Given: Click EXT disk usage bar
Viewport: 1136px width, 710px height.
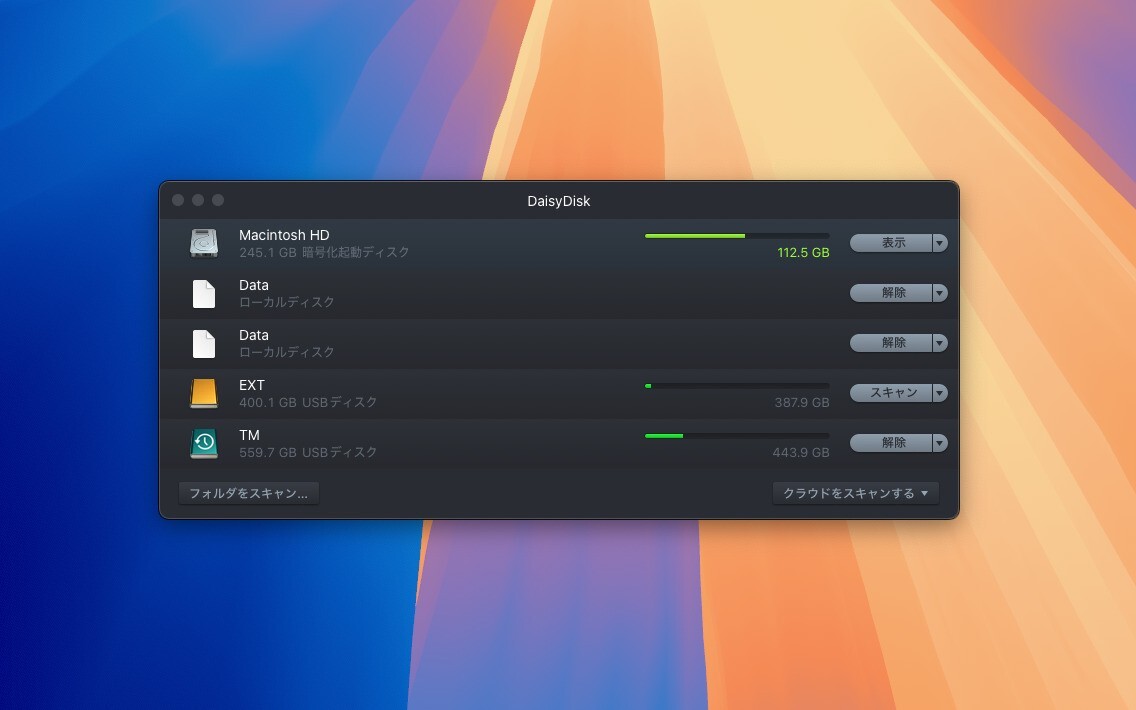Looking at the screenshot, I should (737, 386).
